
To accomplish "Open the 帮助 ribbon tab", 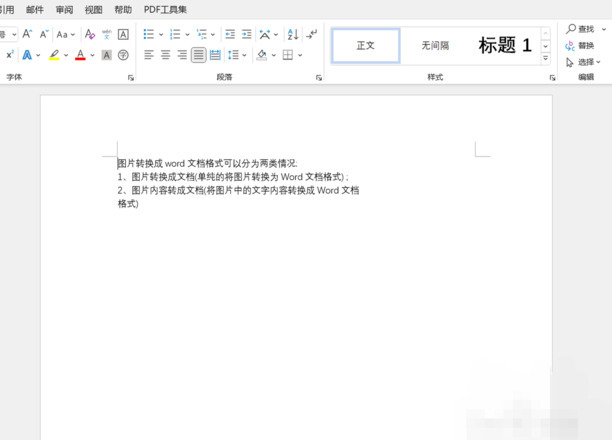I will pyautogui.click(x=123, y=9).
